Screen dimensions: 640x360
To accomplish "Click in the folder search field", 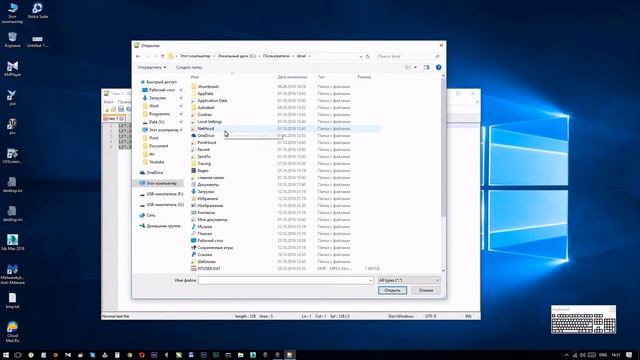I will (408, 56).
